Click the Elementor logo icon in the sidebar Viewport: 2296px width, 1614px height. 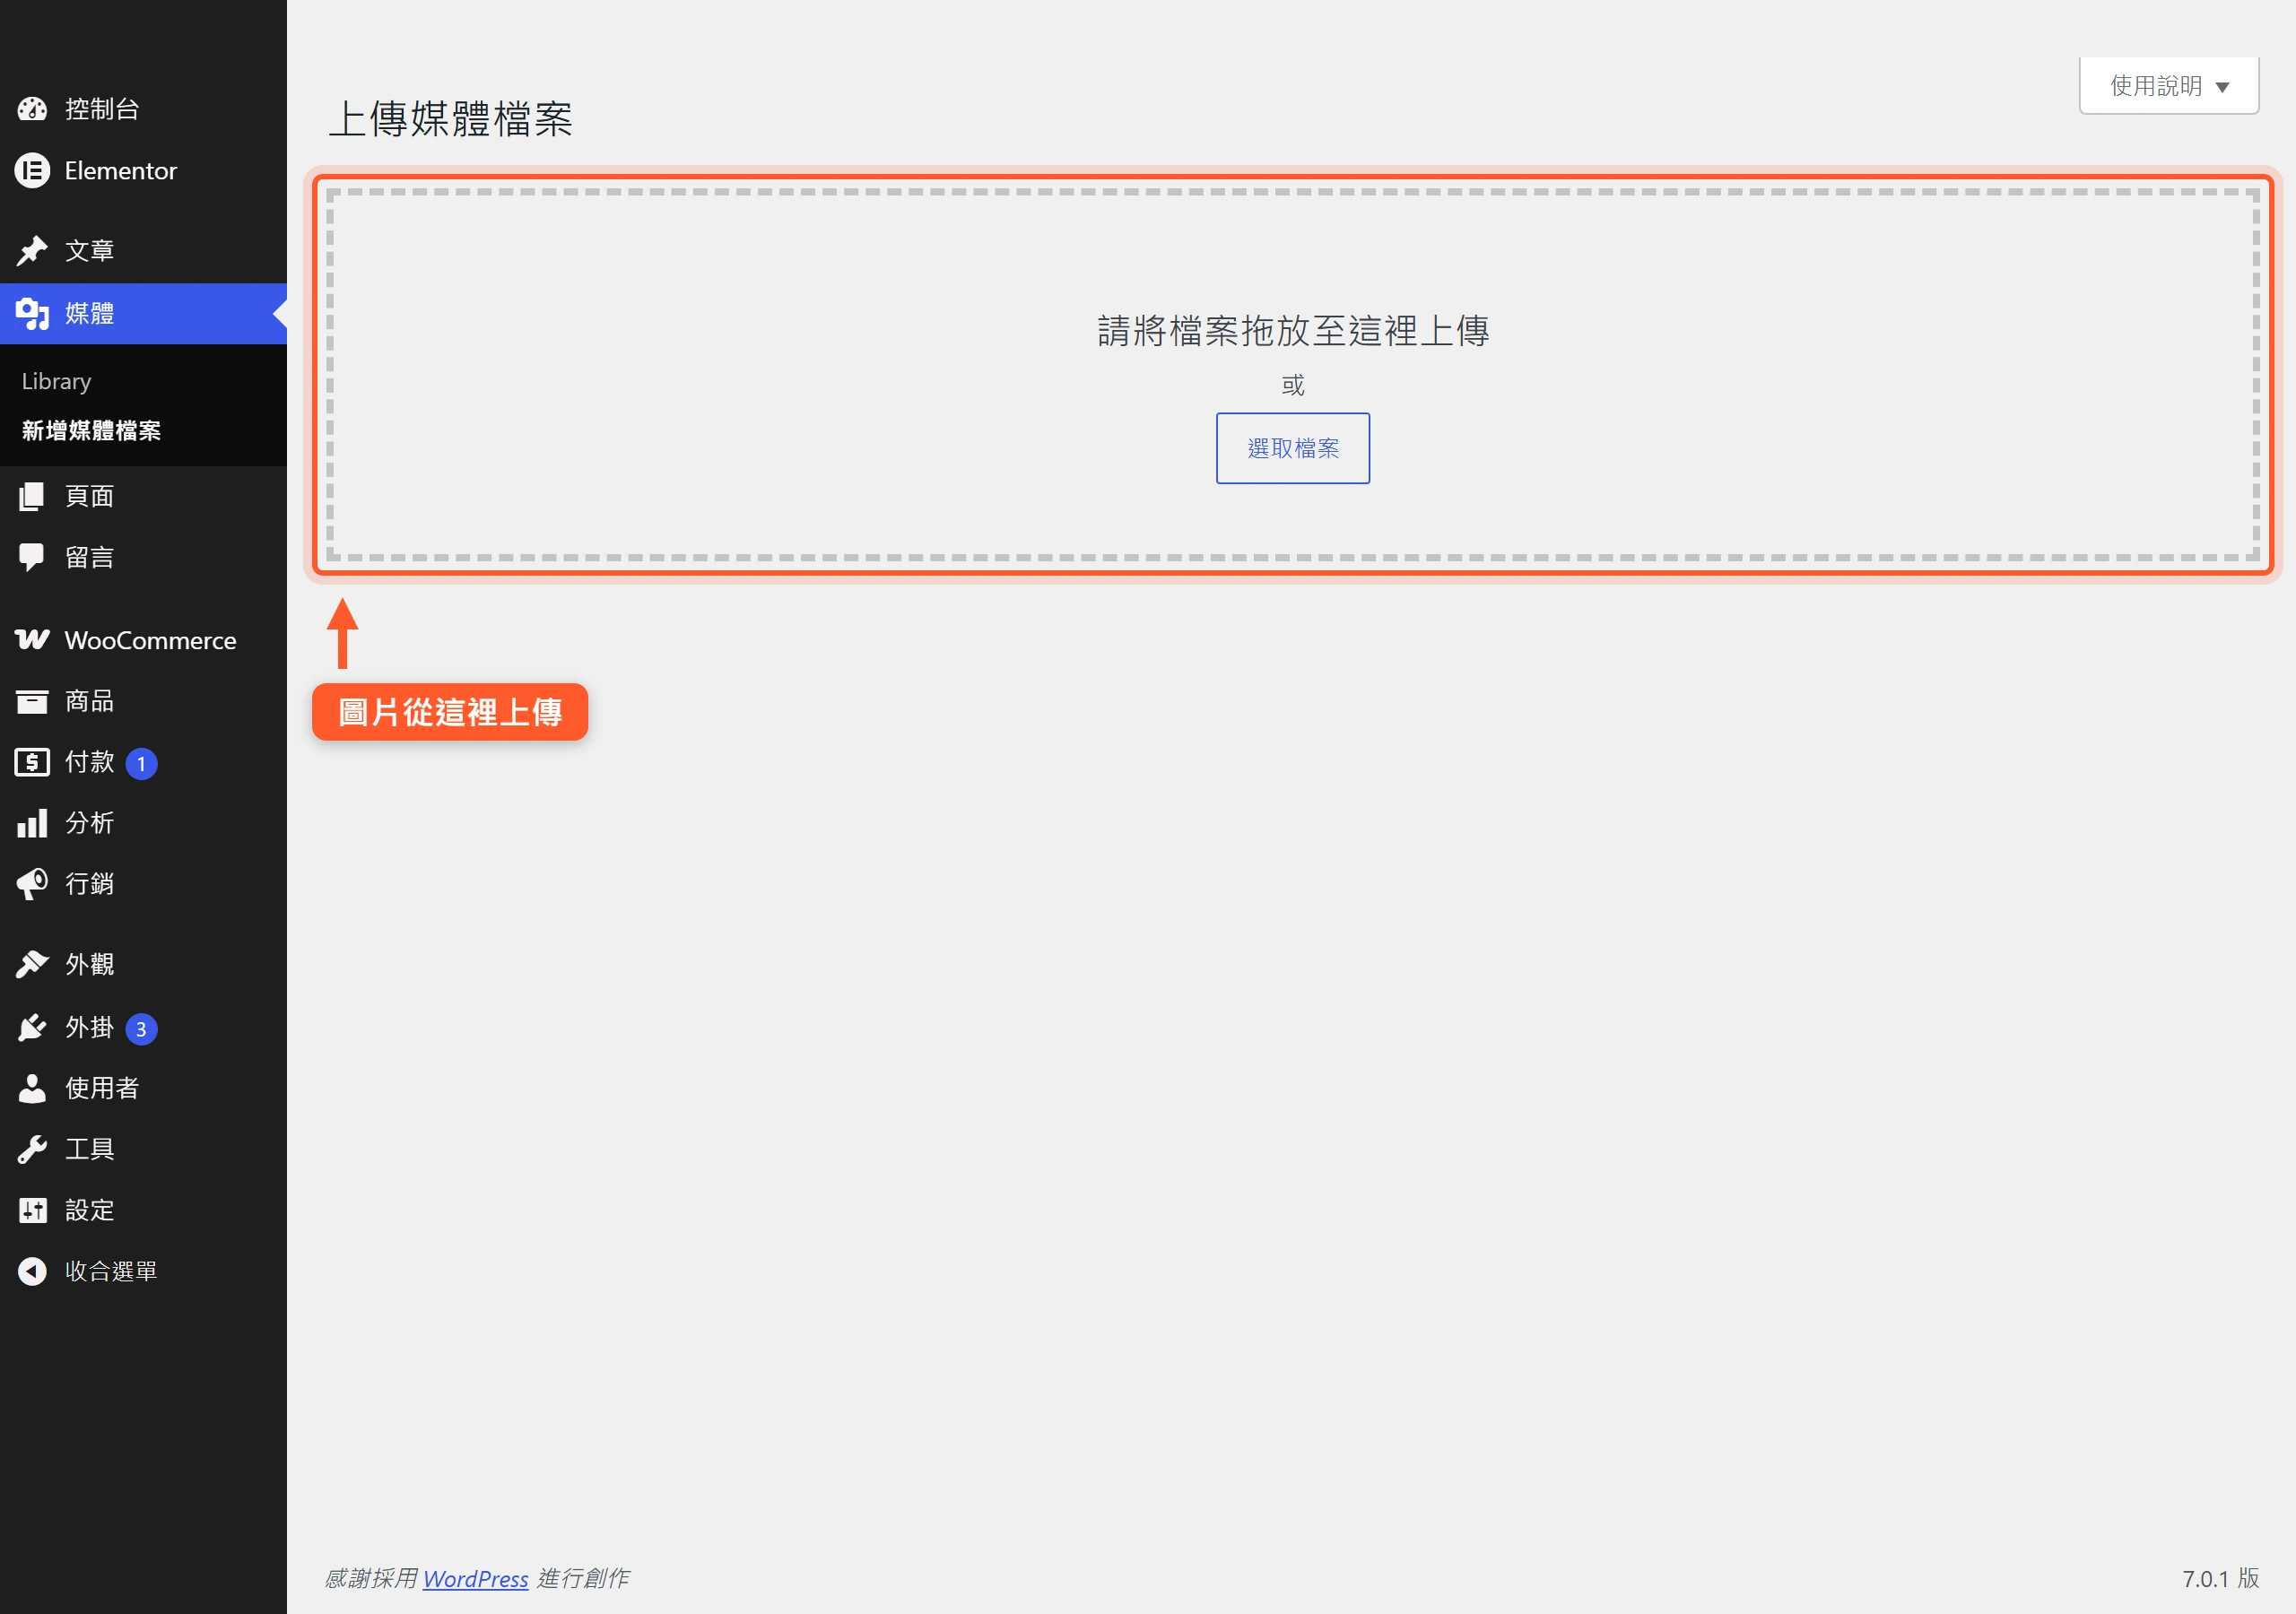[x=32, y=171]
